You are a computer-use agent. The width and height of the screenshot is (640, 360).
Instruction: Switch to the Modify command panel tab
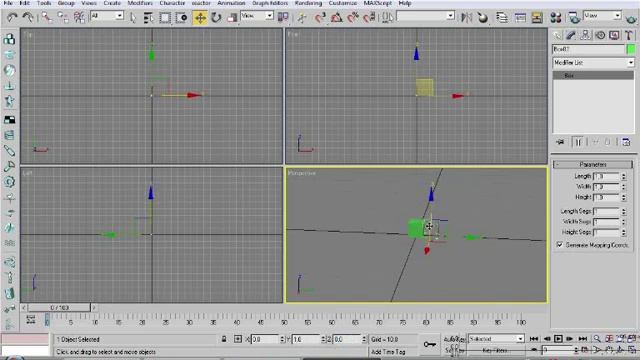pyautogui.click(x=571, y=36)
